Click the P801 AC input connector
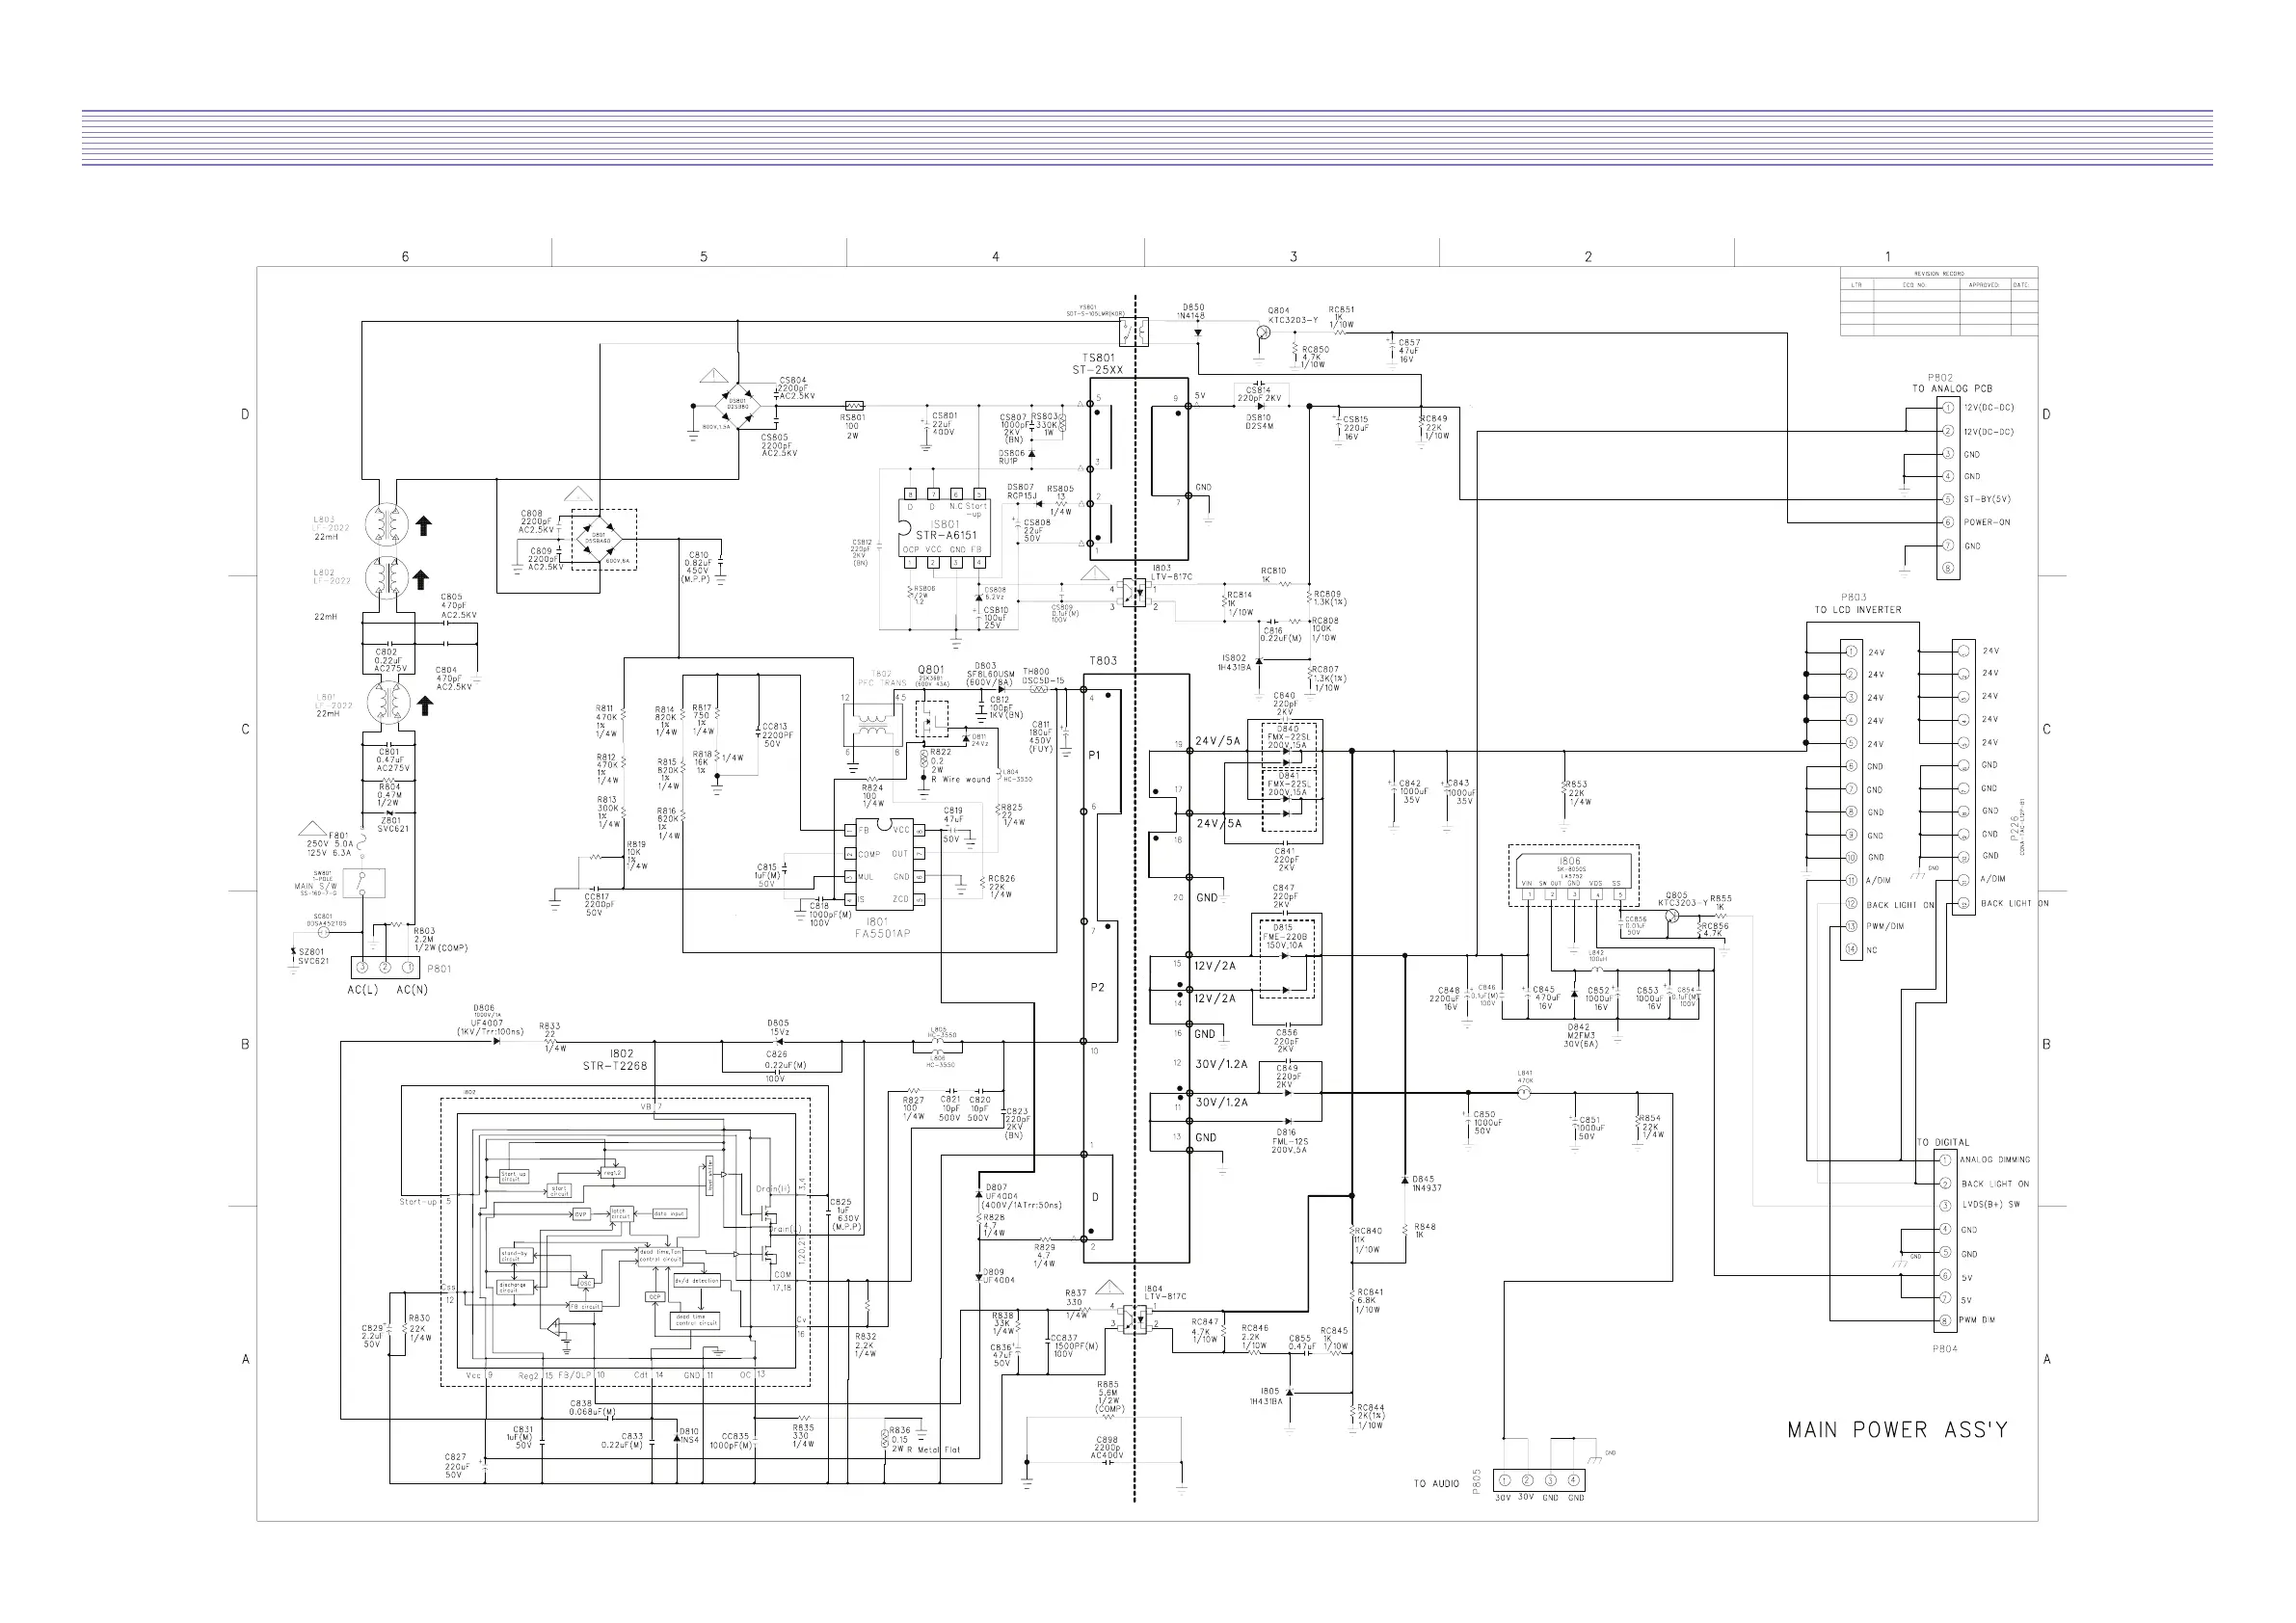Screen dimensions: 2296x1623 coord(385,967)
